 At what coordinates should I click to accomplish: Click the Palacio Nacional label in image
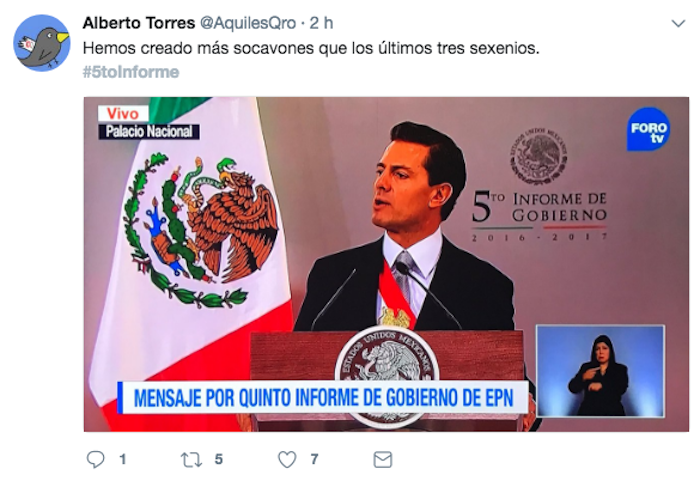click(149, 131)
